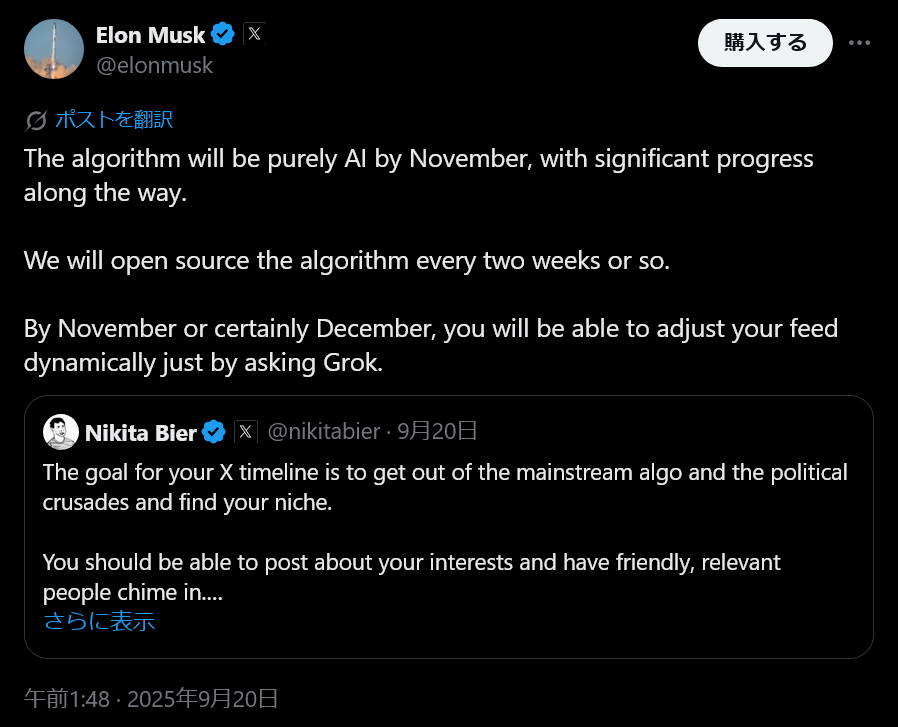
Task: Click Elon Musk's blue verified badge
Action: click(x=223, y=35)
